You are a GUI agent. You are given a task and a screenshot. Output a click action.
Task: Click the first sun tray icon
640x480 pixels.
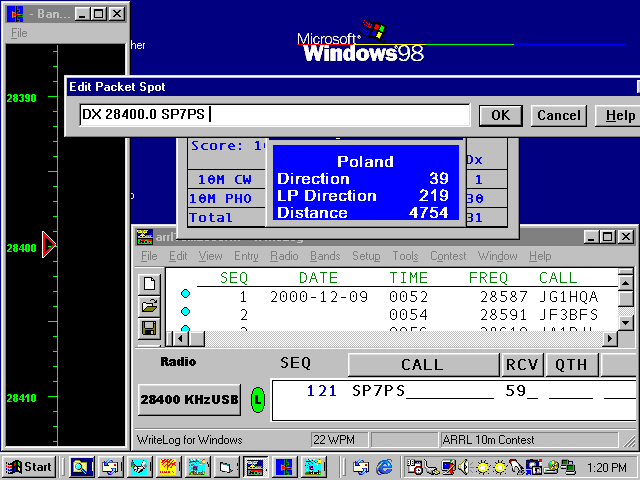coord(483,467)
